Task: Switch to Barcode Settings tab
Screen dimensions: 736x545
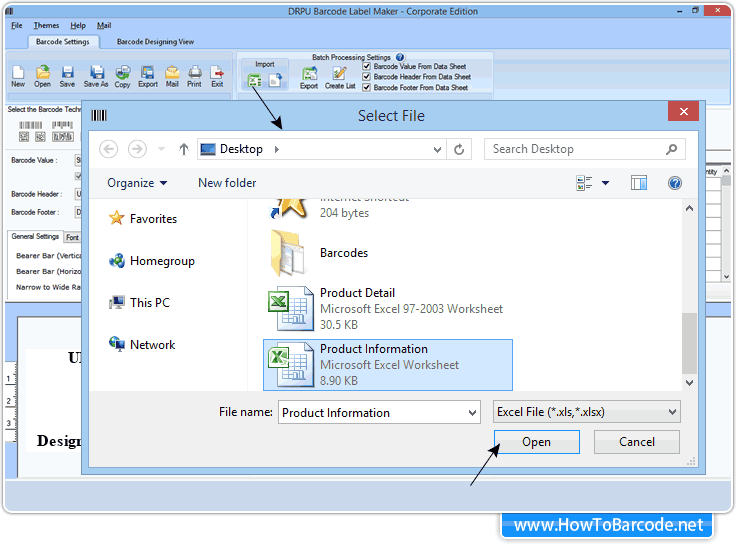Action: [62, 42]
